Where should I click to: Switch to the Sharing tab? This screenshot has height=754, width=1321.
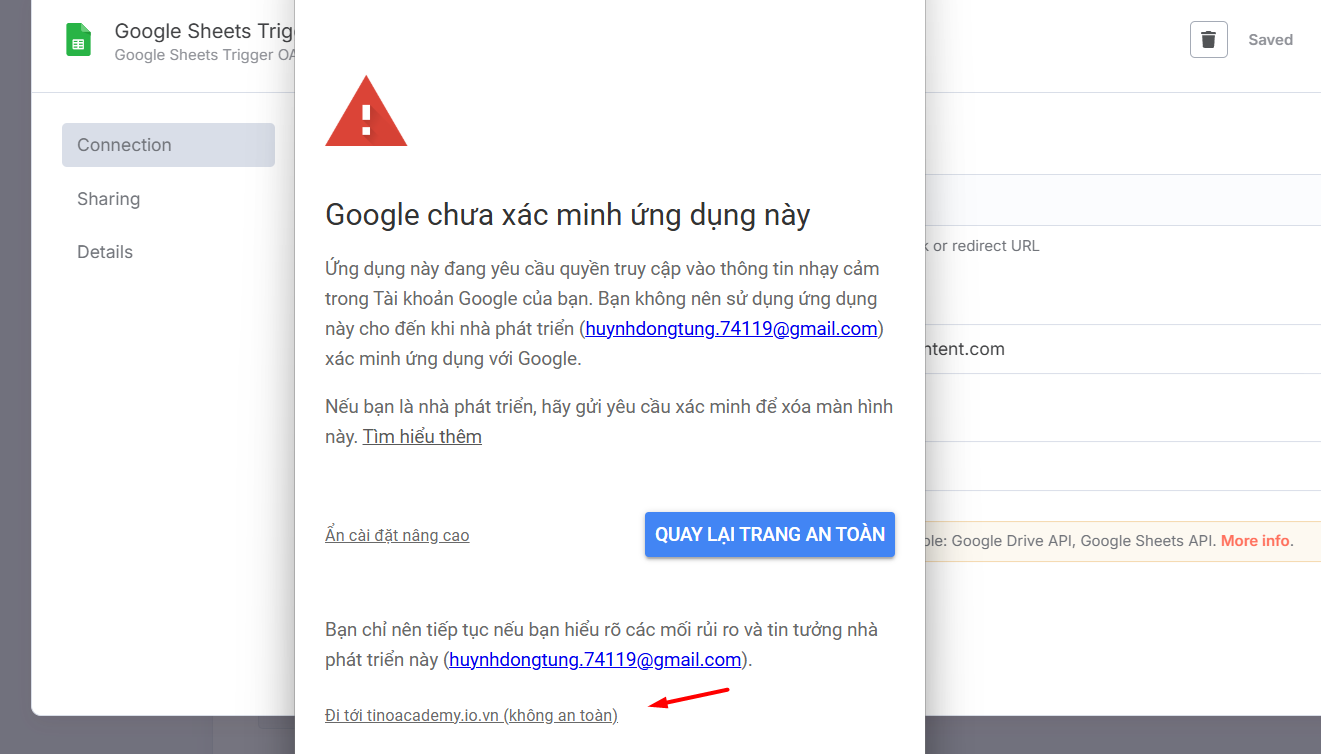coord(108,199)
